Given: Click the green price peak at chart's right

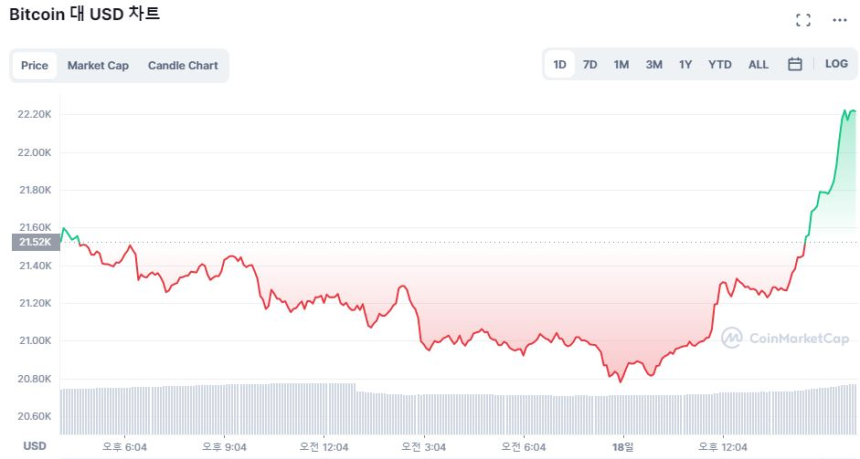Looking at the screenshot, I should click(849, 111).
